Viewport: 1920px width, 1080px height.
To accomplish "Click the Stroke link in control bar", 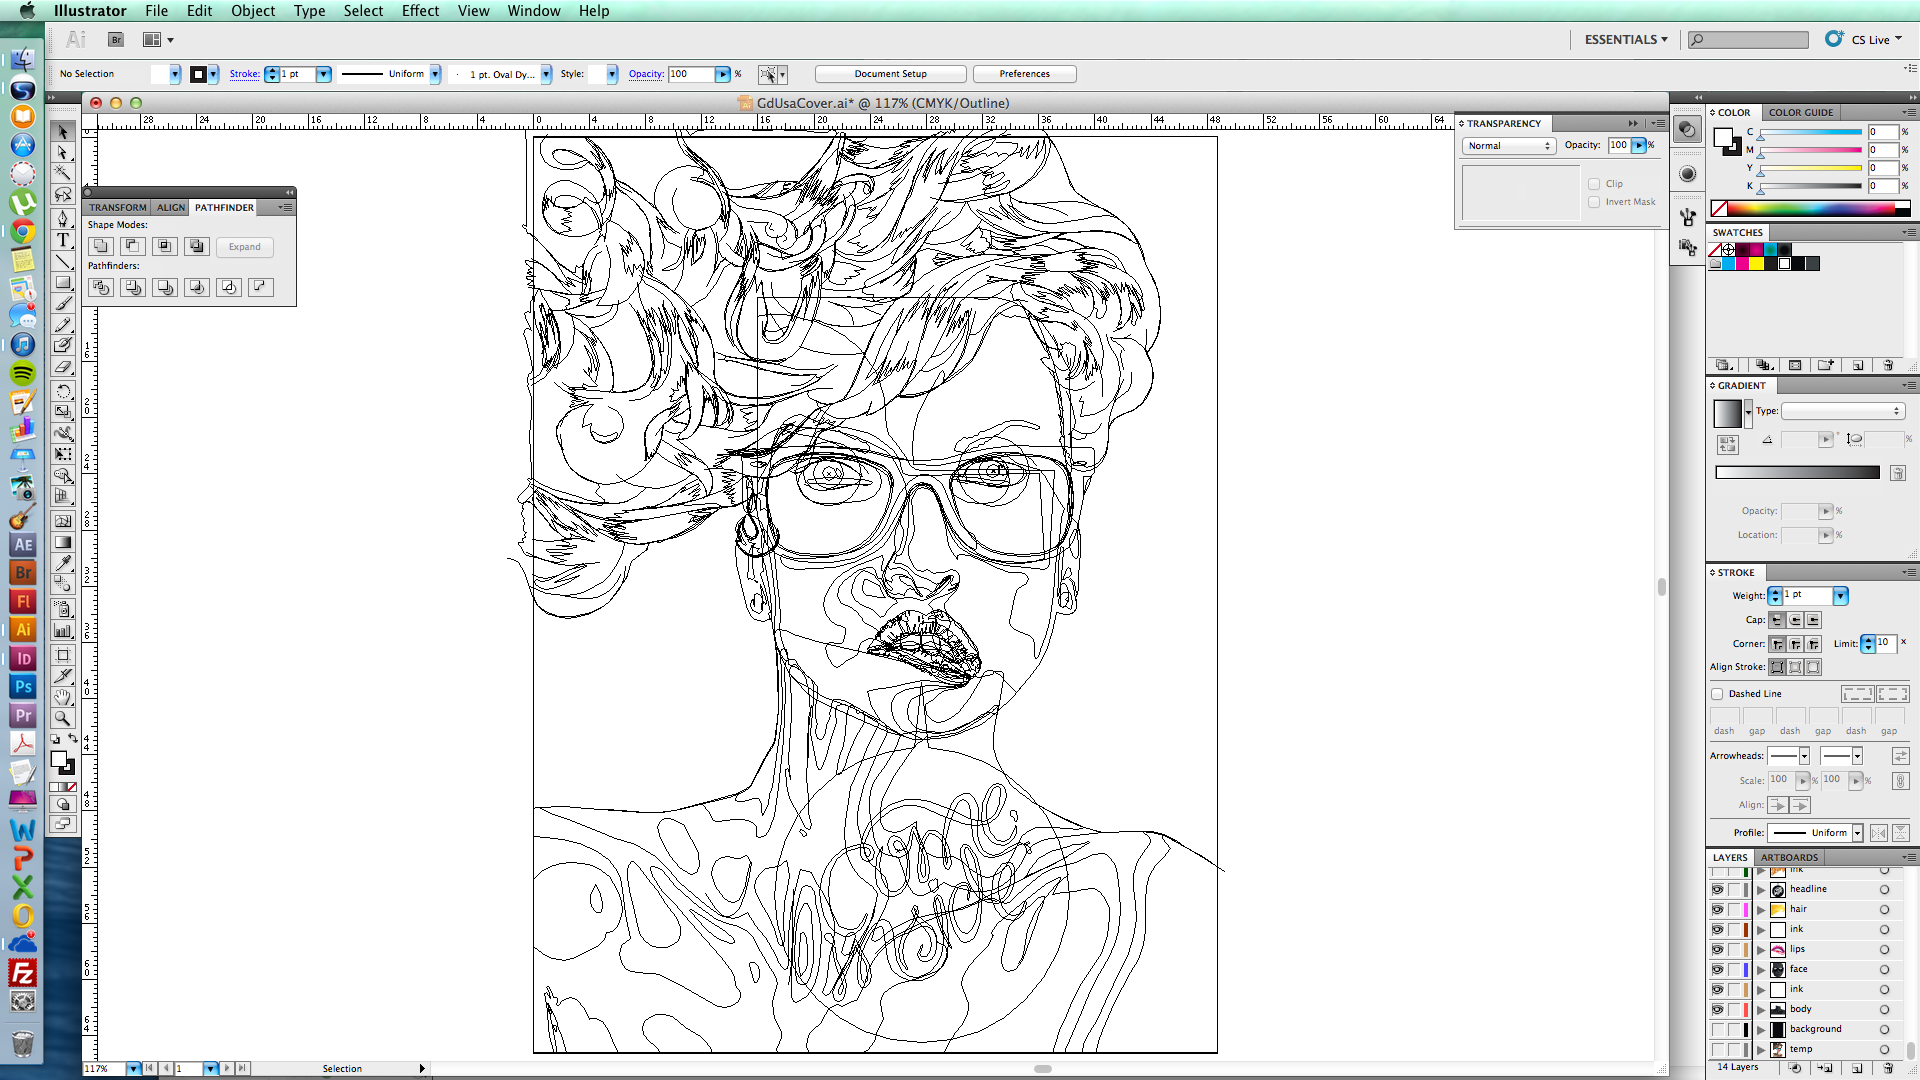I will click(x=244, y=74).
